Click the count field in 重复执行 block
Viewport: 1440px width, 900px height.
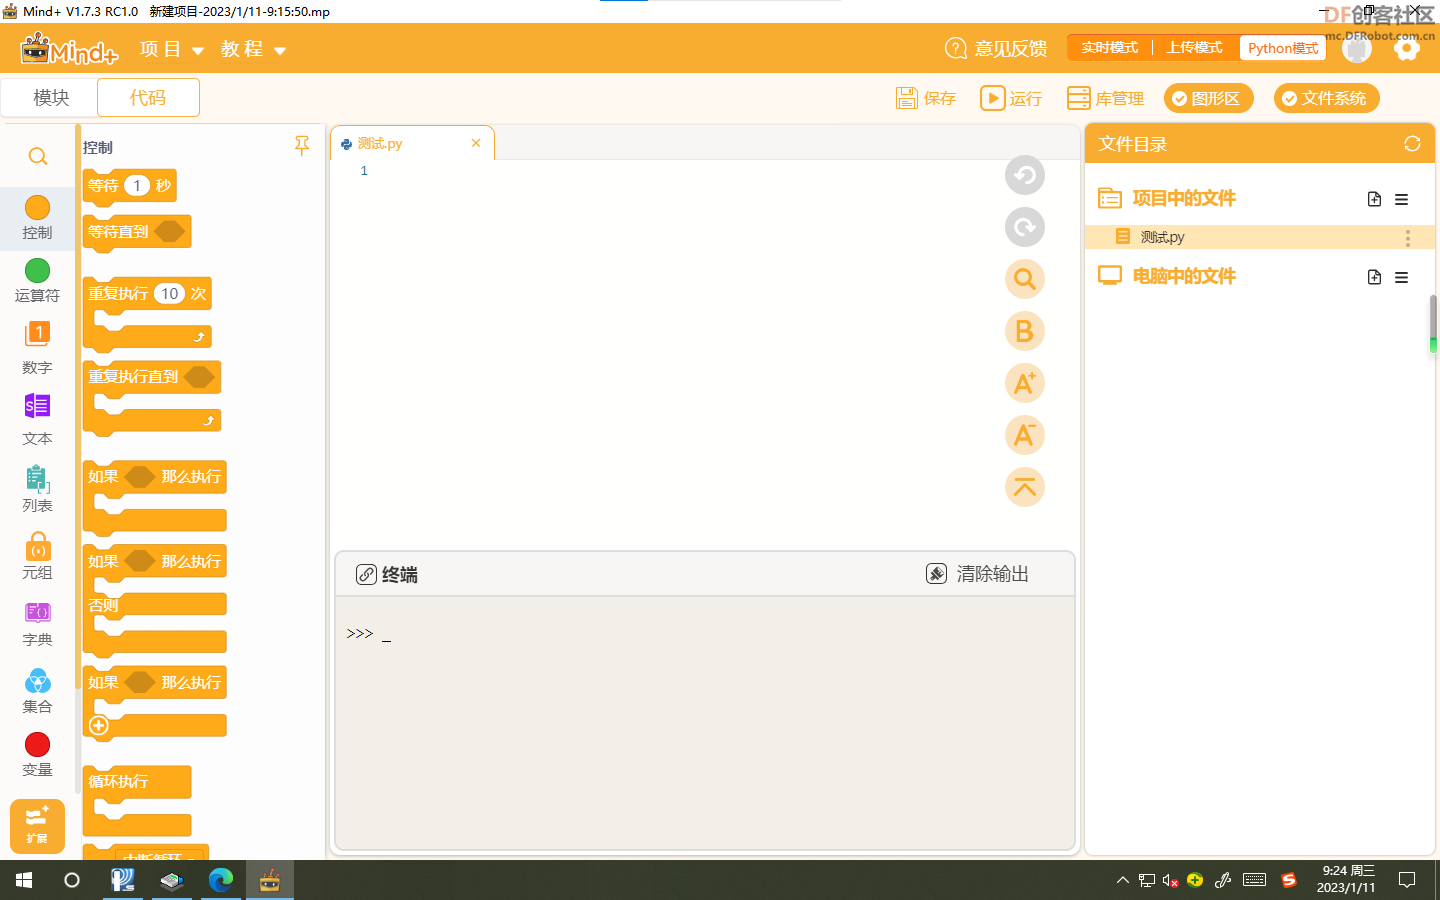coord(169,293)
